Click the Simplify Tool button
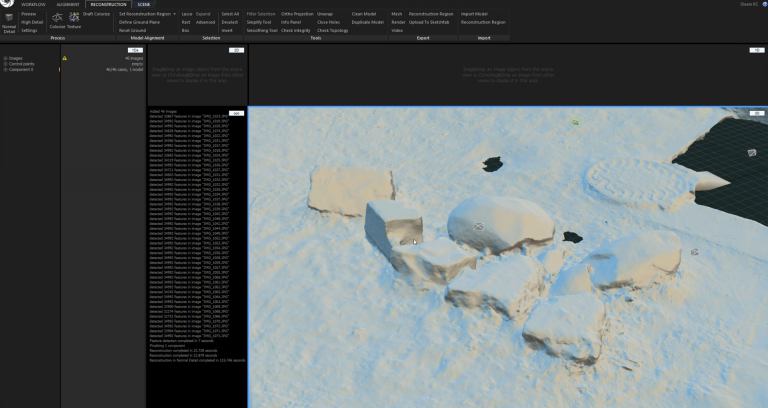768x408 pixels. click(x=259, y=21)
